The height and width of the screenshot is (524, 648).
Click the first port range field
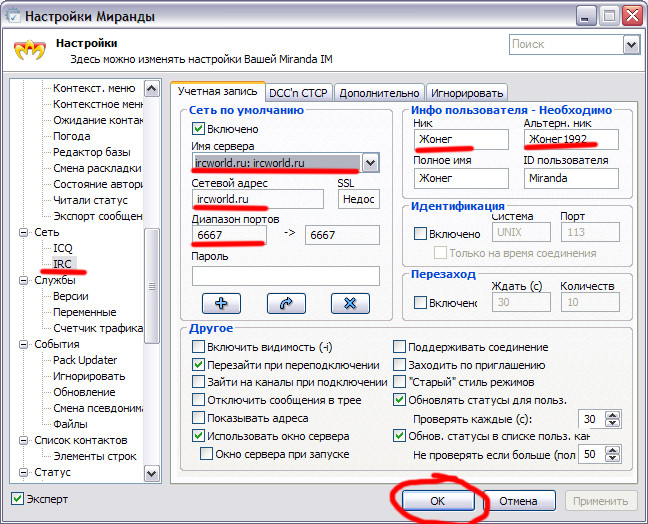click(229, 235)
